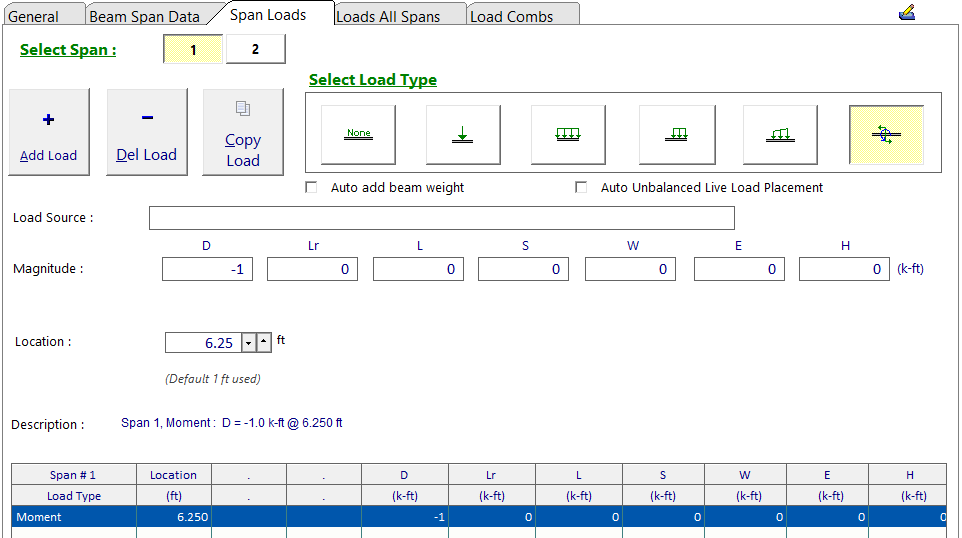The width and height of the screenshot is (962, 538).
Task: Choose the trapezoidal varying load icon
Action: coord(780,135)
